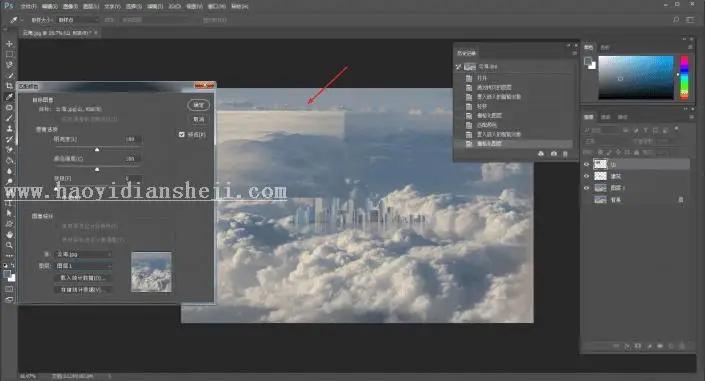Hide the 图层 1 layer
The height and width of the screenshot is (381, 705).
coord(586,188)
